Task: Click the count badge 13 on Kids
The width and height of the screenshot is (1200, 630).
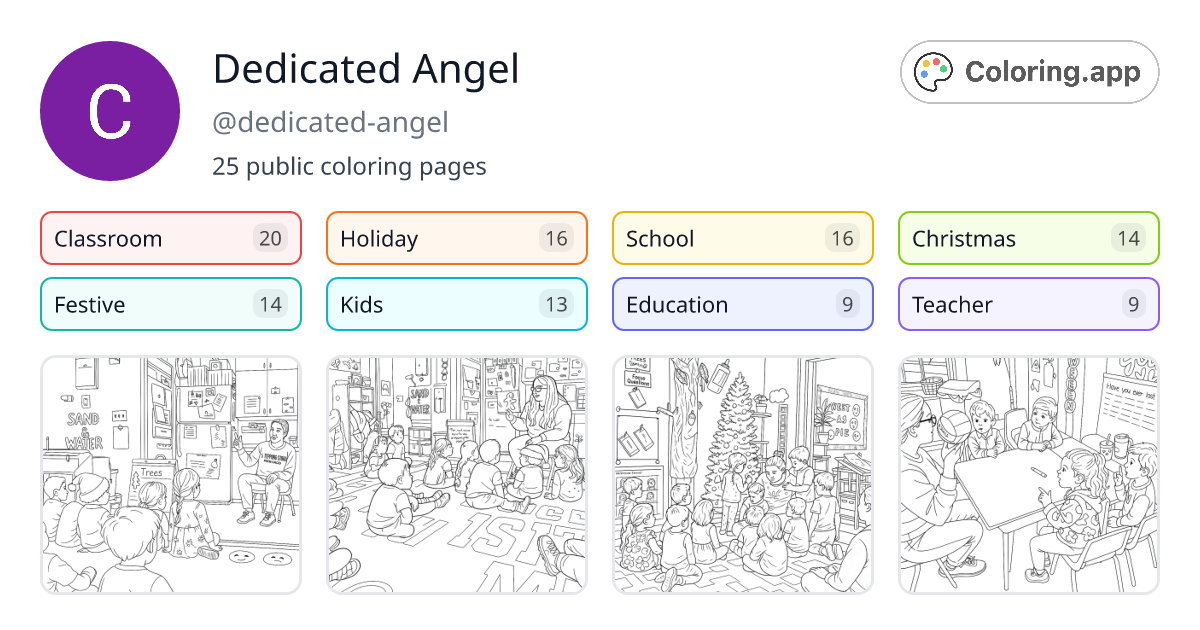Action: click(x=562, y=304)
